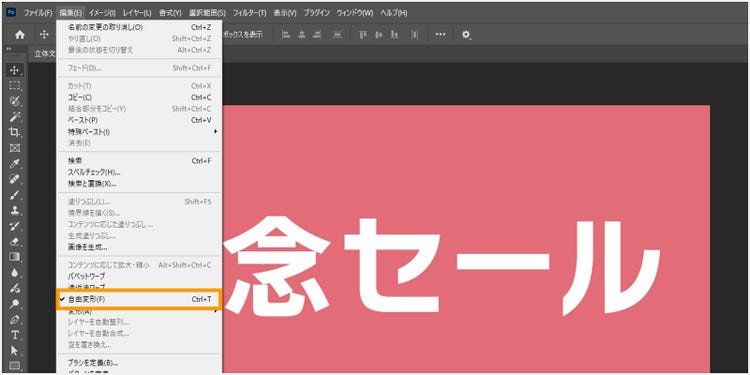Image resolution: width=750 pixels, height=375 pixels.
Task: Select the Dodge tool
Action: tap(15, 304)
